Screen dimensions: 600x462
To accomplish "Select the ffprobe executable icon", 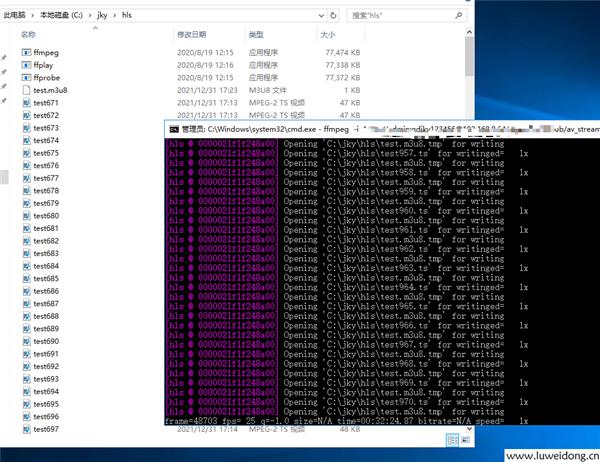I will pos(27,77).
